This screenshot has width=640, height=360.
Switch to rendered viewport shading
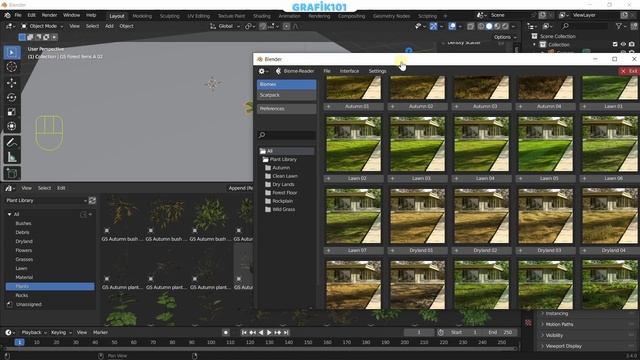pyautogui.click(x=505, y=26)
